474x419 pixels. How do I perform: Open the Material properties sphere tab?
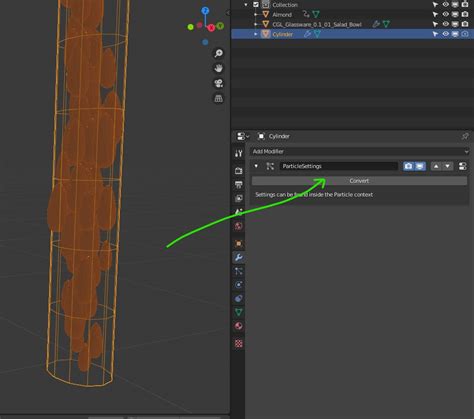pos(238,326)
